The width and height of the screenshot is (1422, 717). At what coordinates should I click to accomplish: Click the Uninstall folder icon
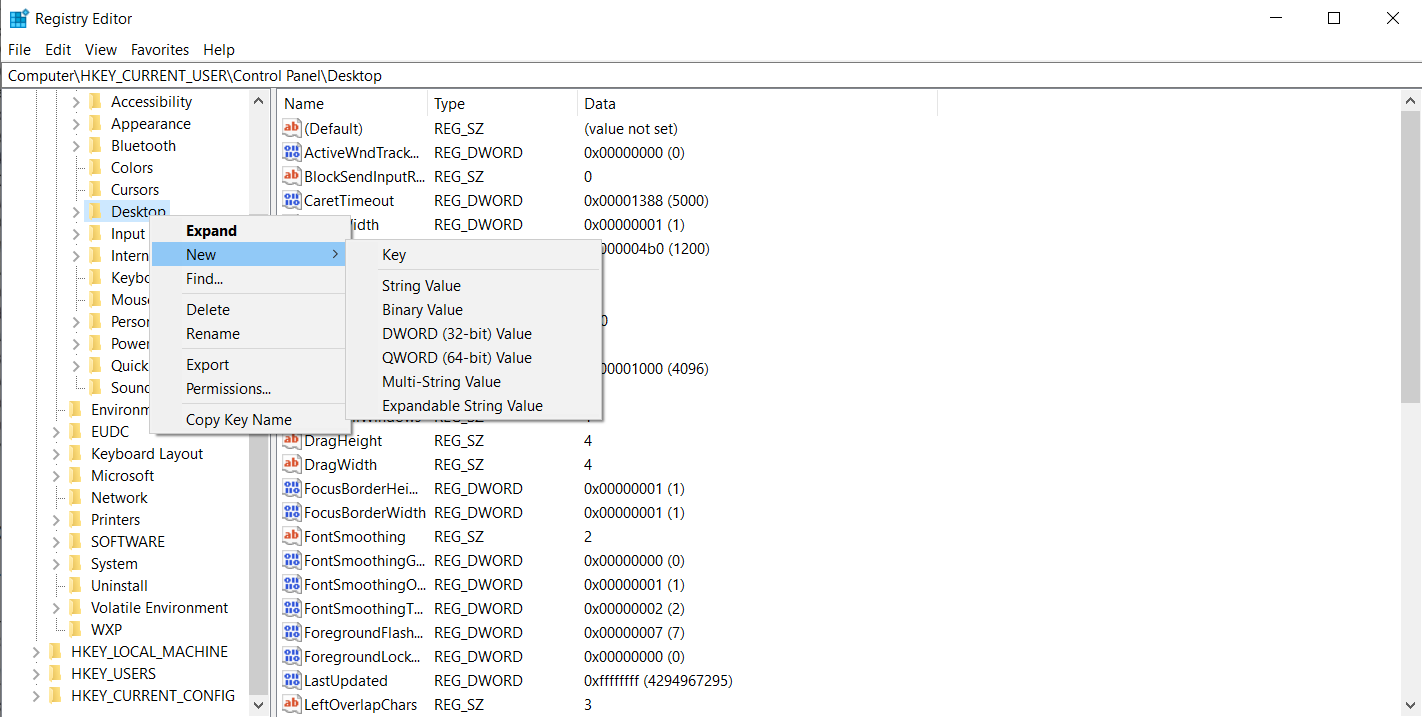tap(76, 585)
